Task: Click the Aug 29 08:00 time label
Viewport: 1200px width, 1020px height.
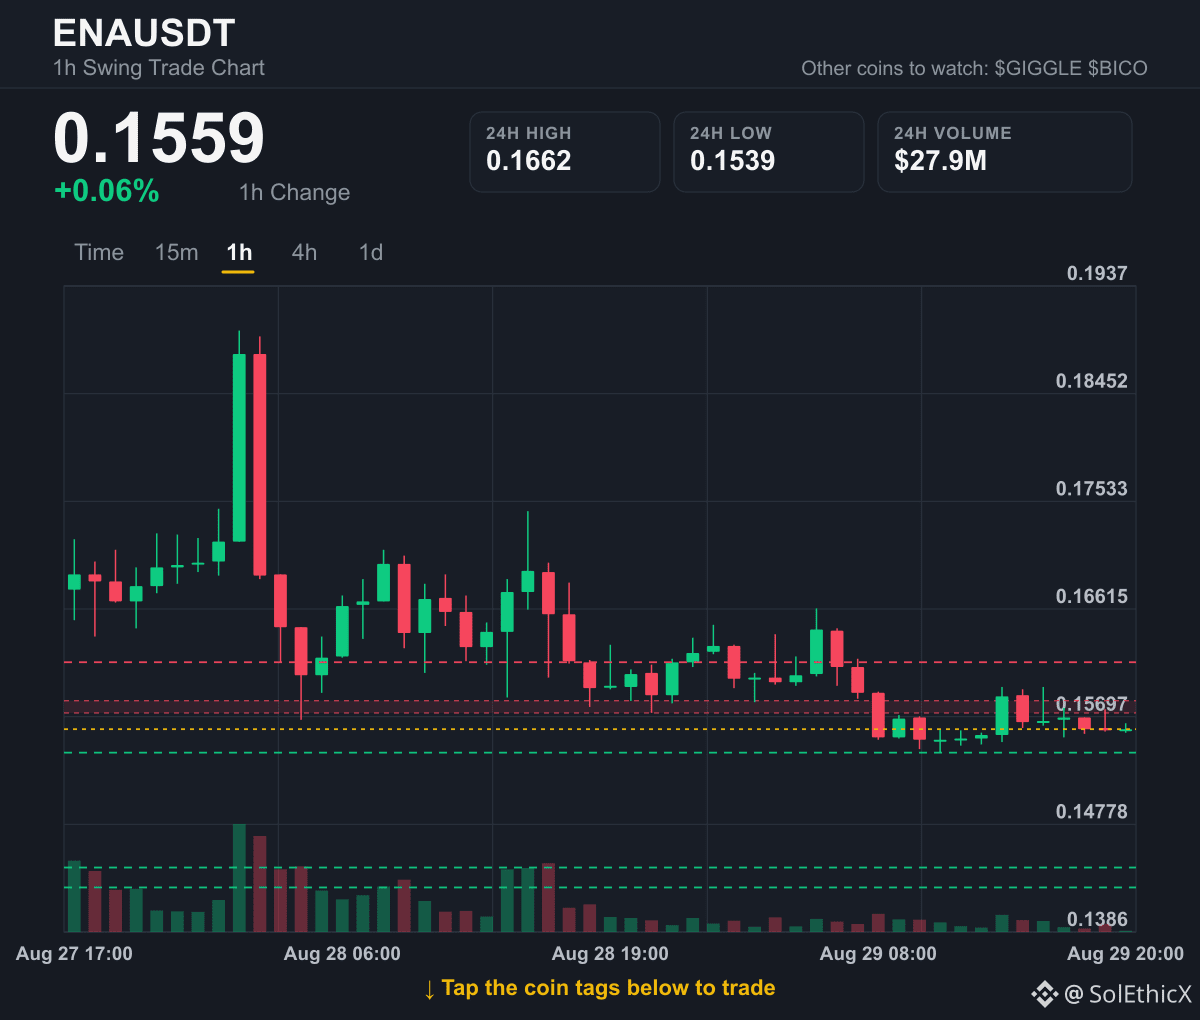Action: [x=878, y=954]
